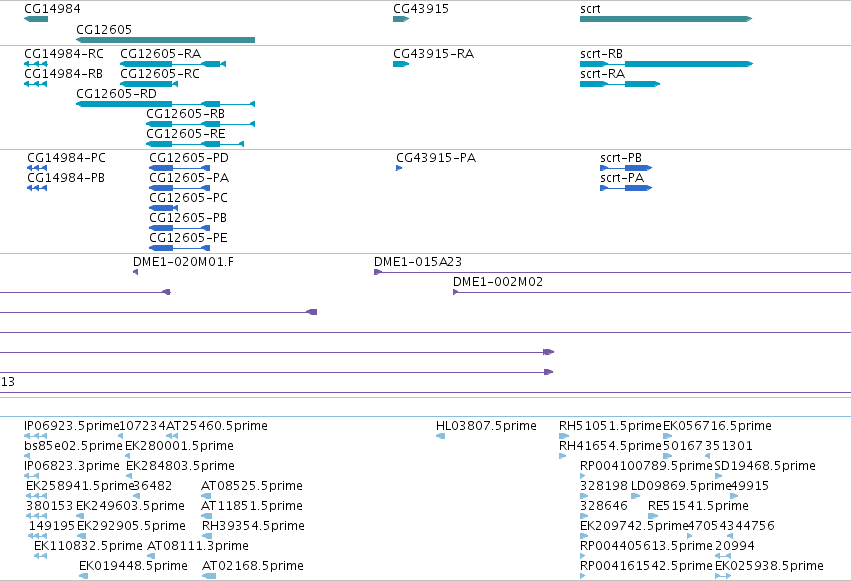
Task: Select EST RP004161542.5prime
Action: (583, 576)
